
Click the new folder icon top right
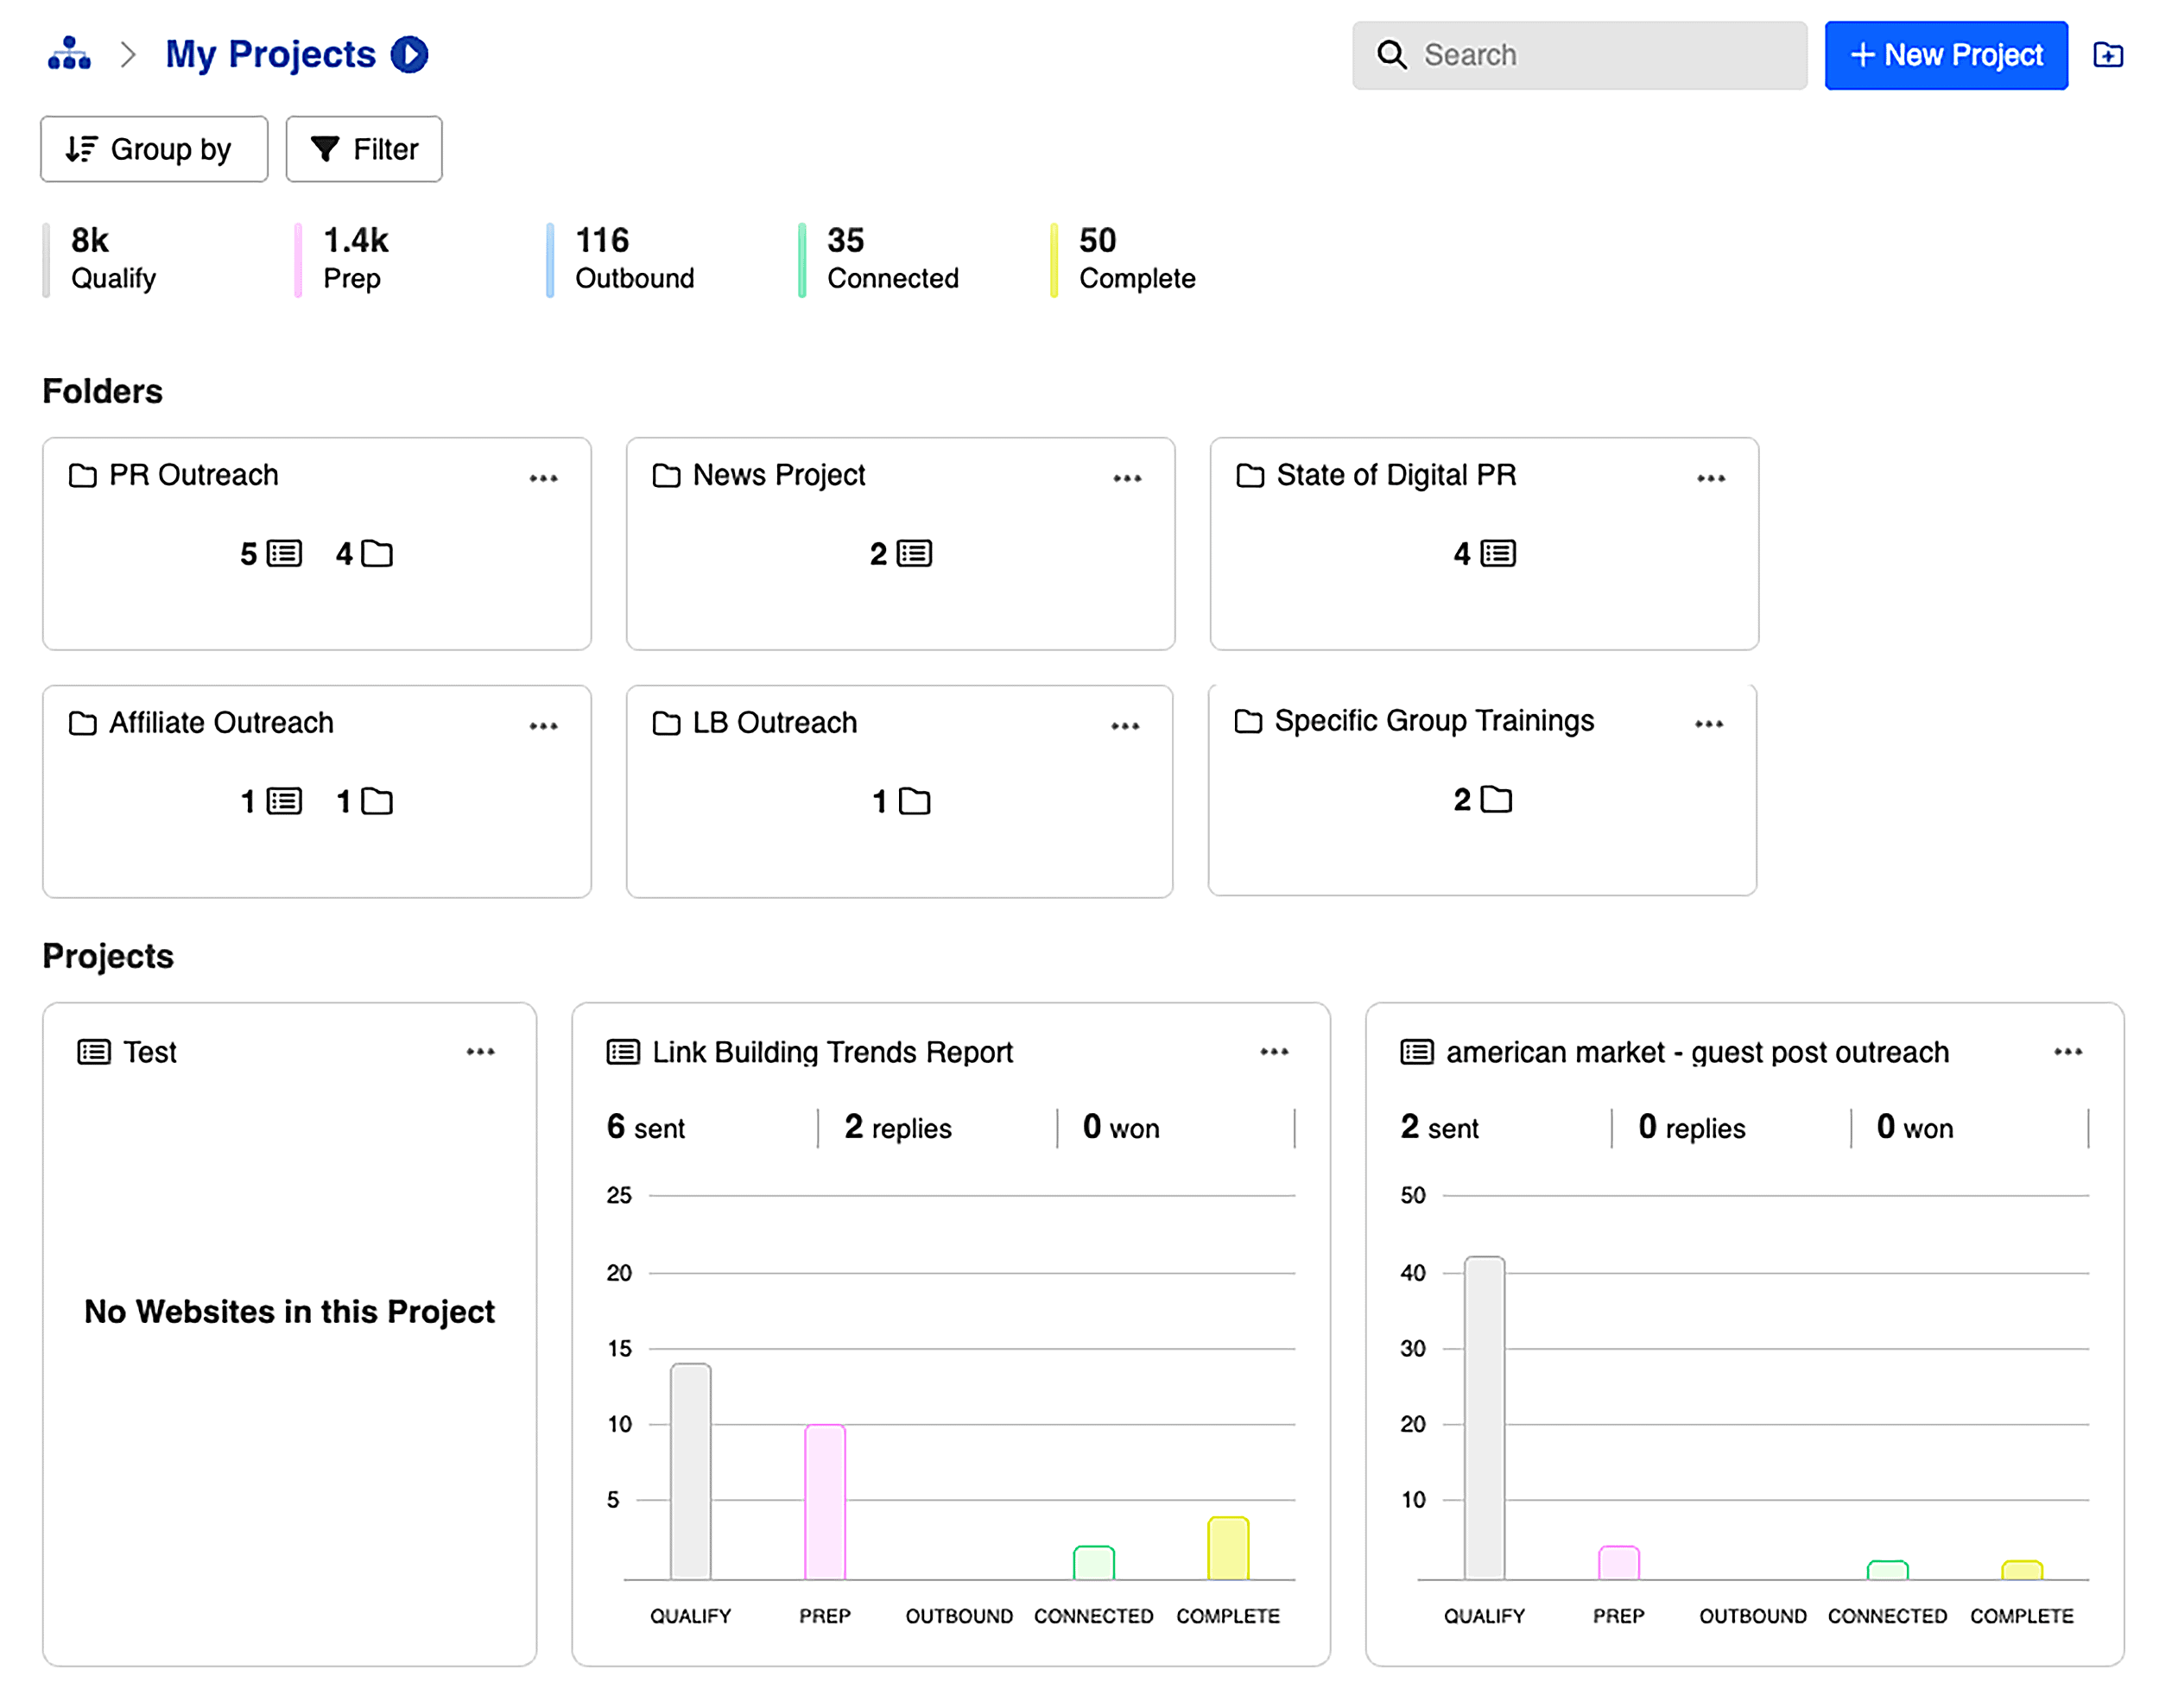[2110, 56]
